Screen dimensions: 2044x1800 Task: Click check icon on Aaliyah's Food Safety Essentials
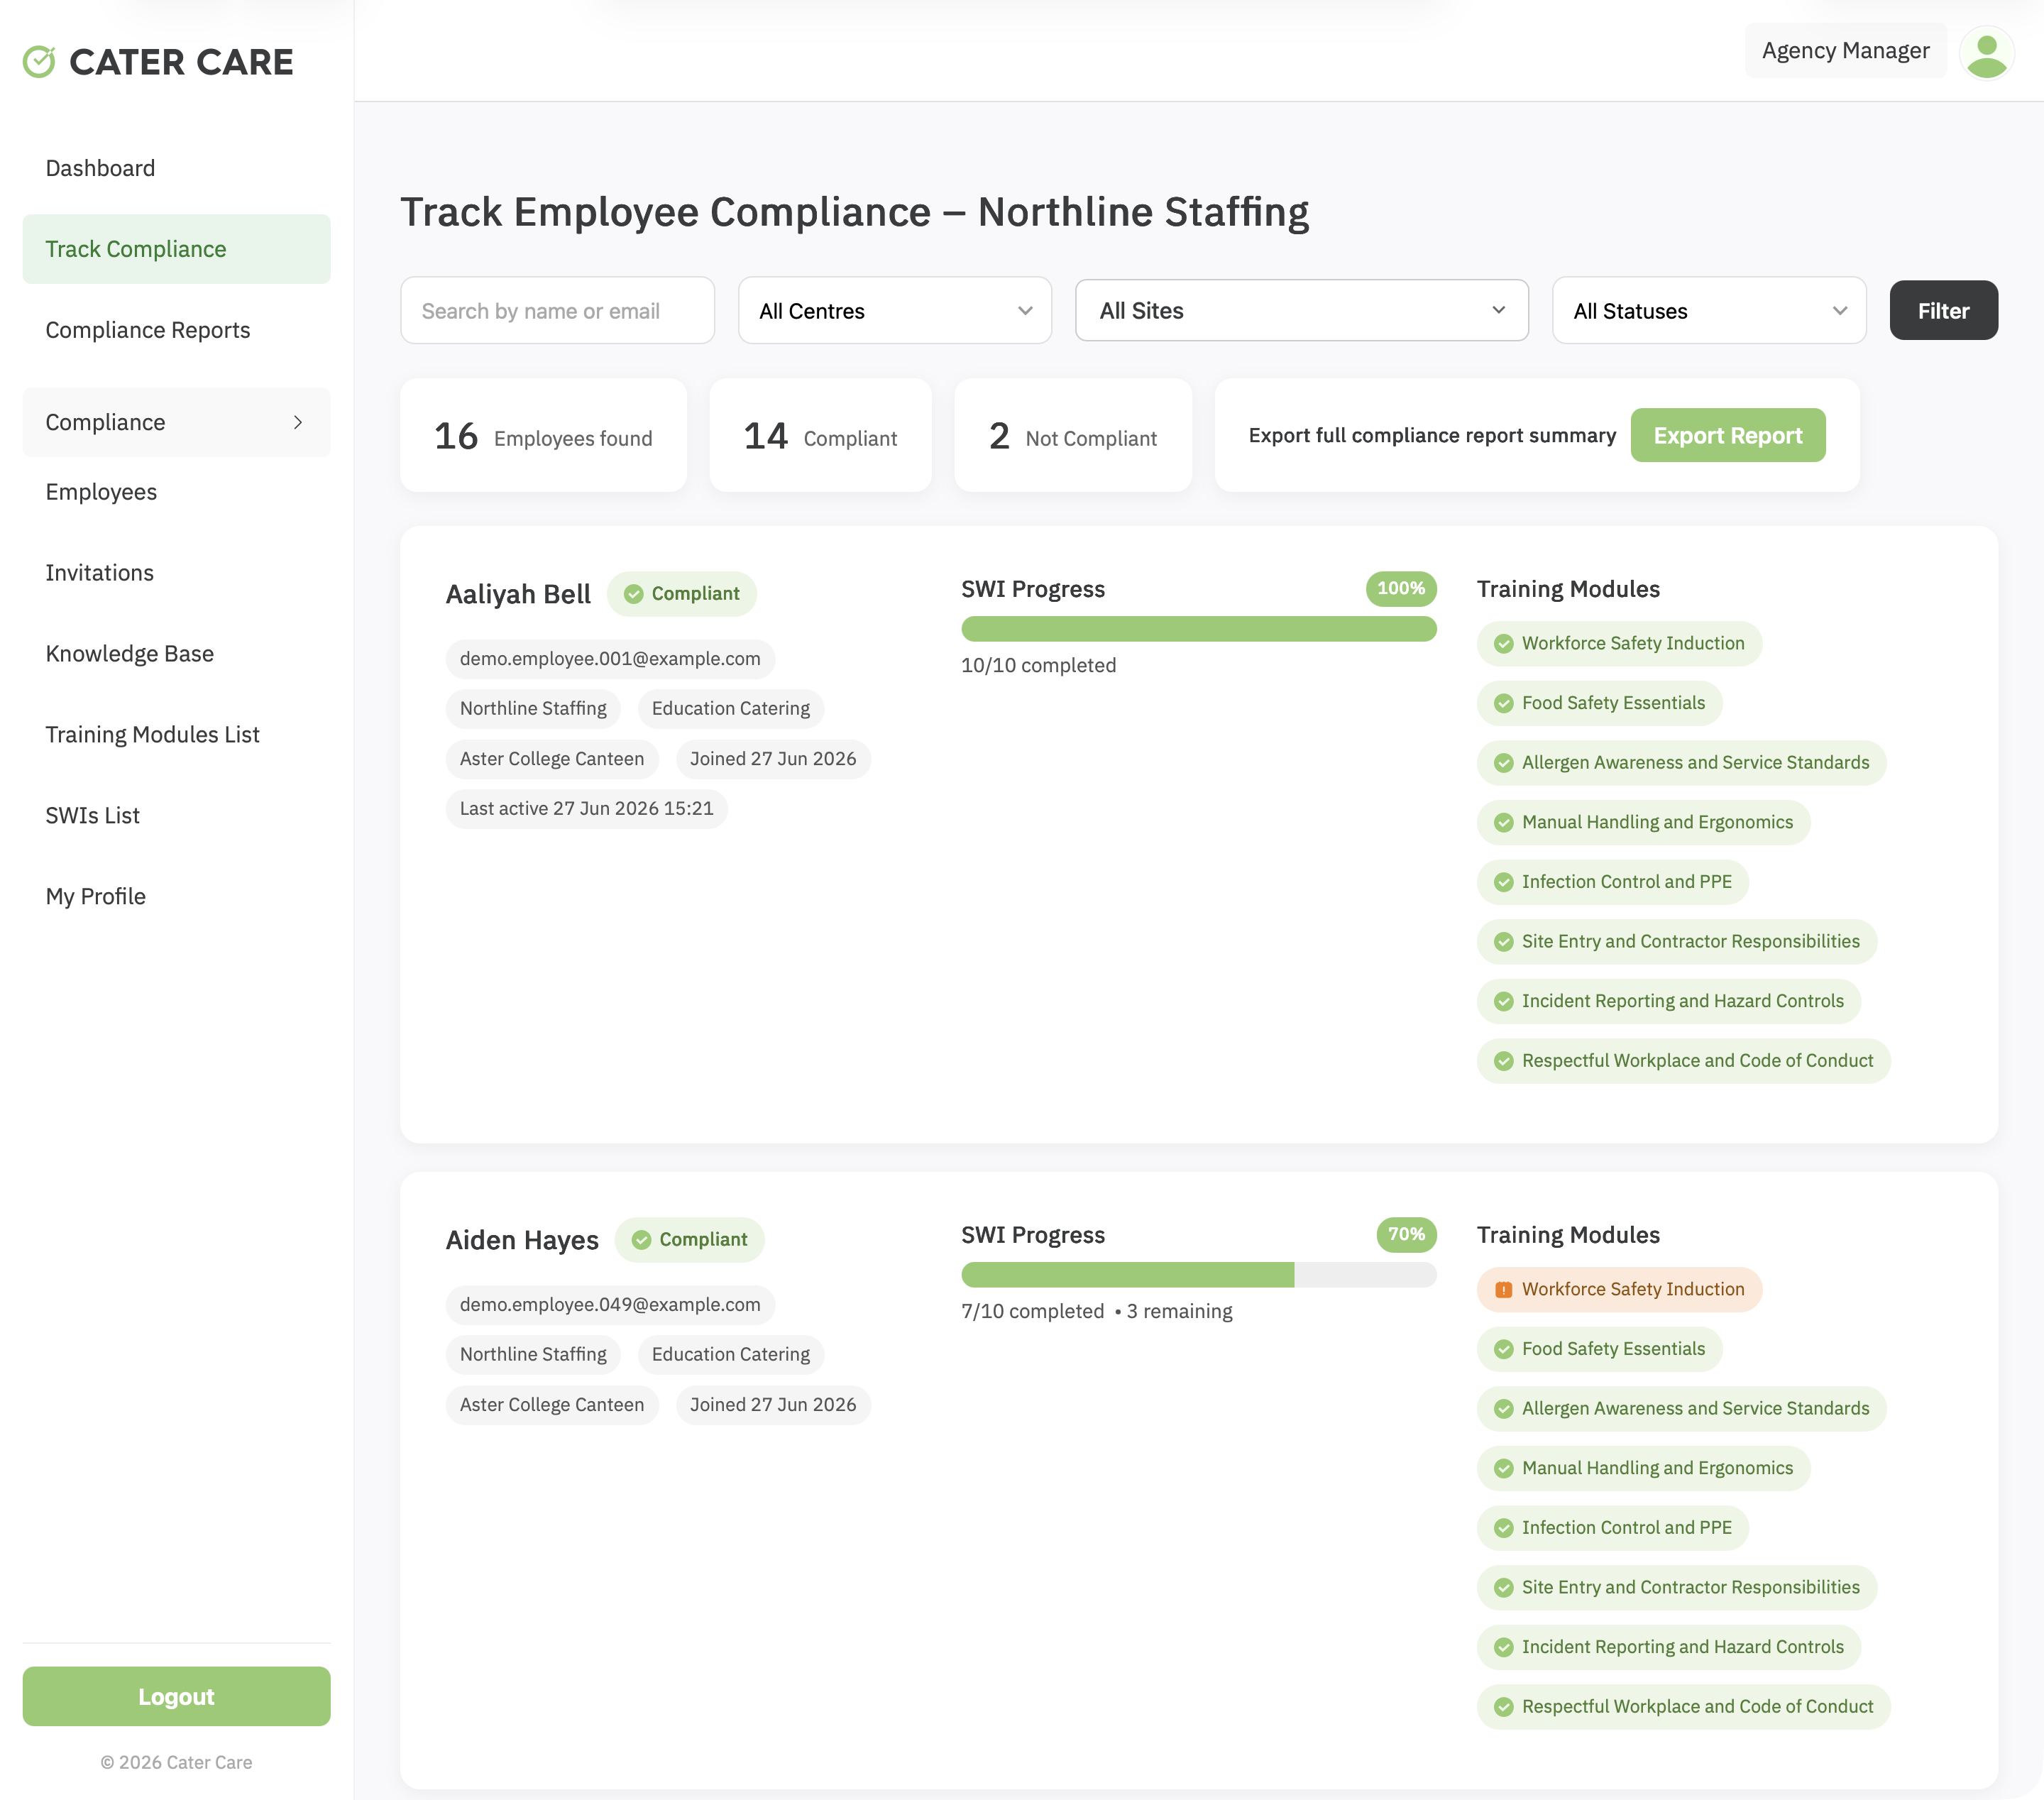1503,703
